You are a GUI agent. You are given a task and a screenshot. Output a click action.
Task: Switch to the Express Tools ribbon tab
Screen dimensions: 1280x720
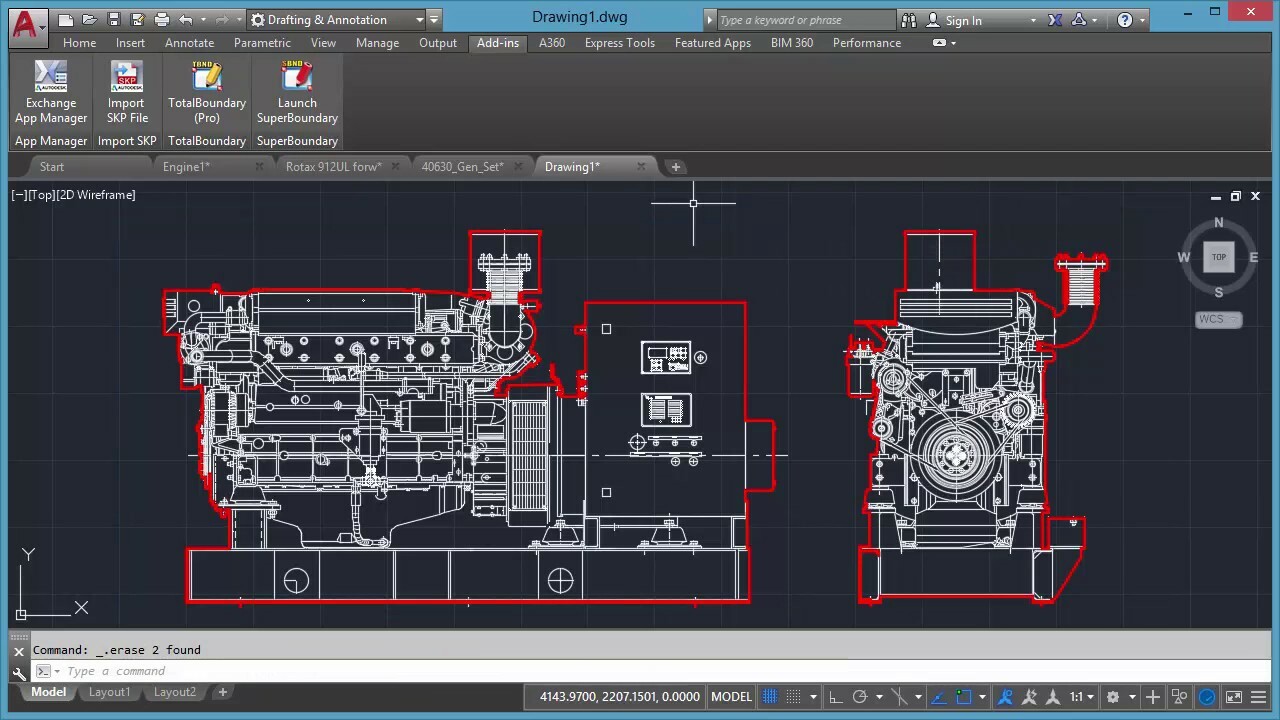click(619, 43)
